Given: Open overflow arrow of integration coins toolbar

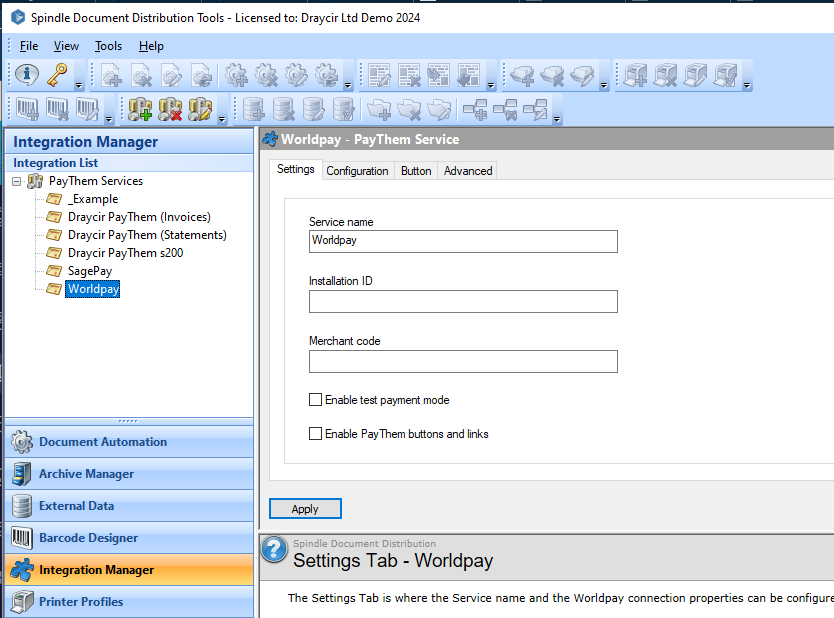Looking at the screenshot, I should pyautogui.click(x=222, y=119).
